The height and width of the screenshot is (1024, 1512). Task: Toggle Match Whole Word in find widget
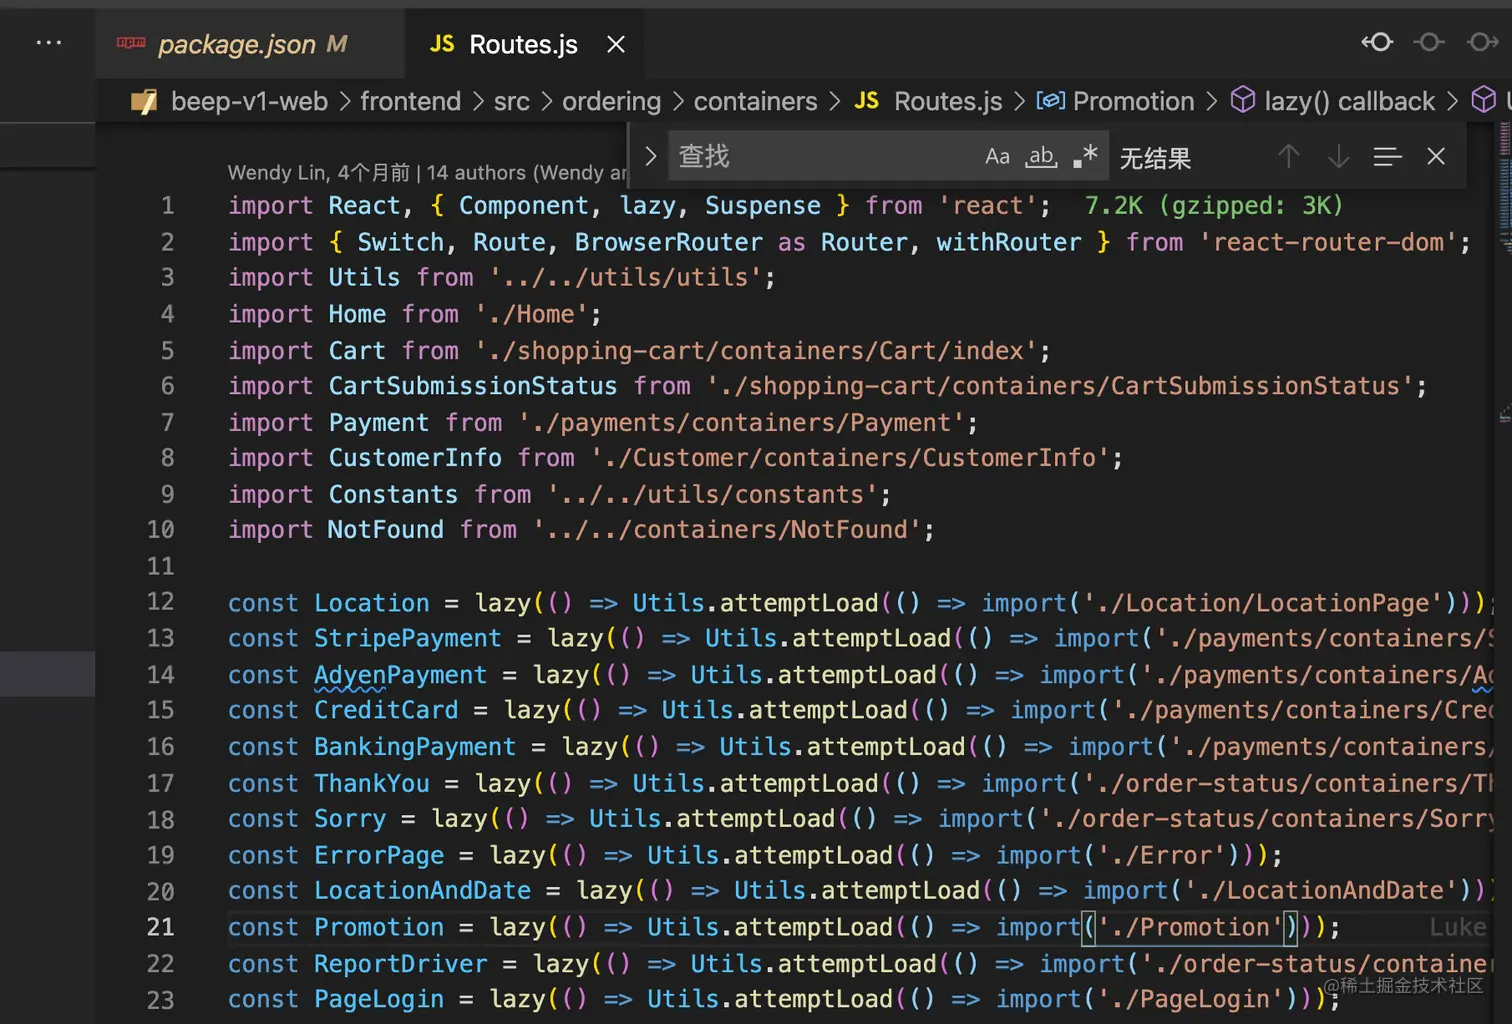(x=1041, y=156)
